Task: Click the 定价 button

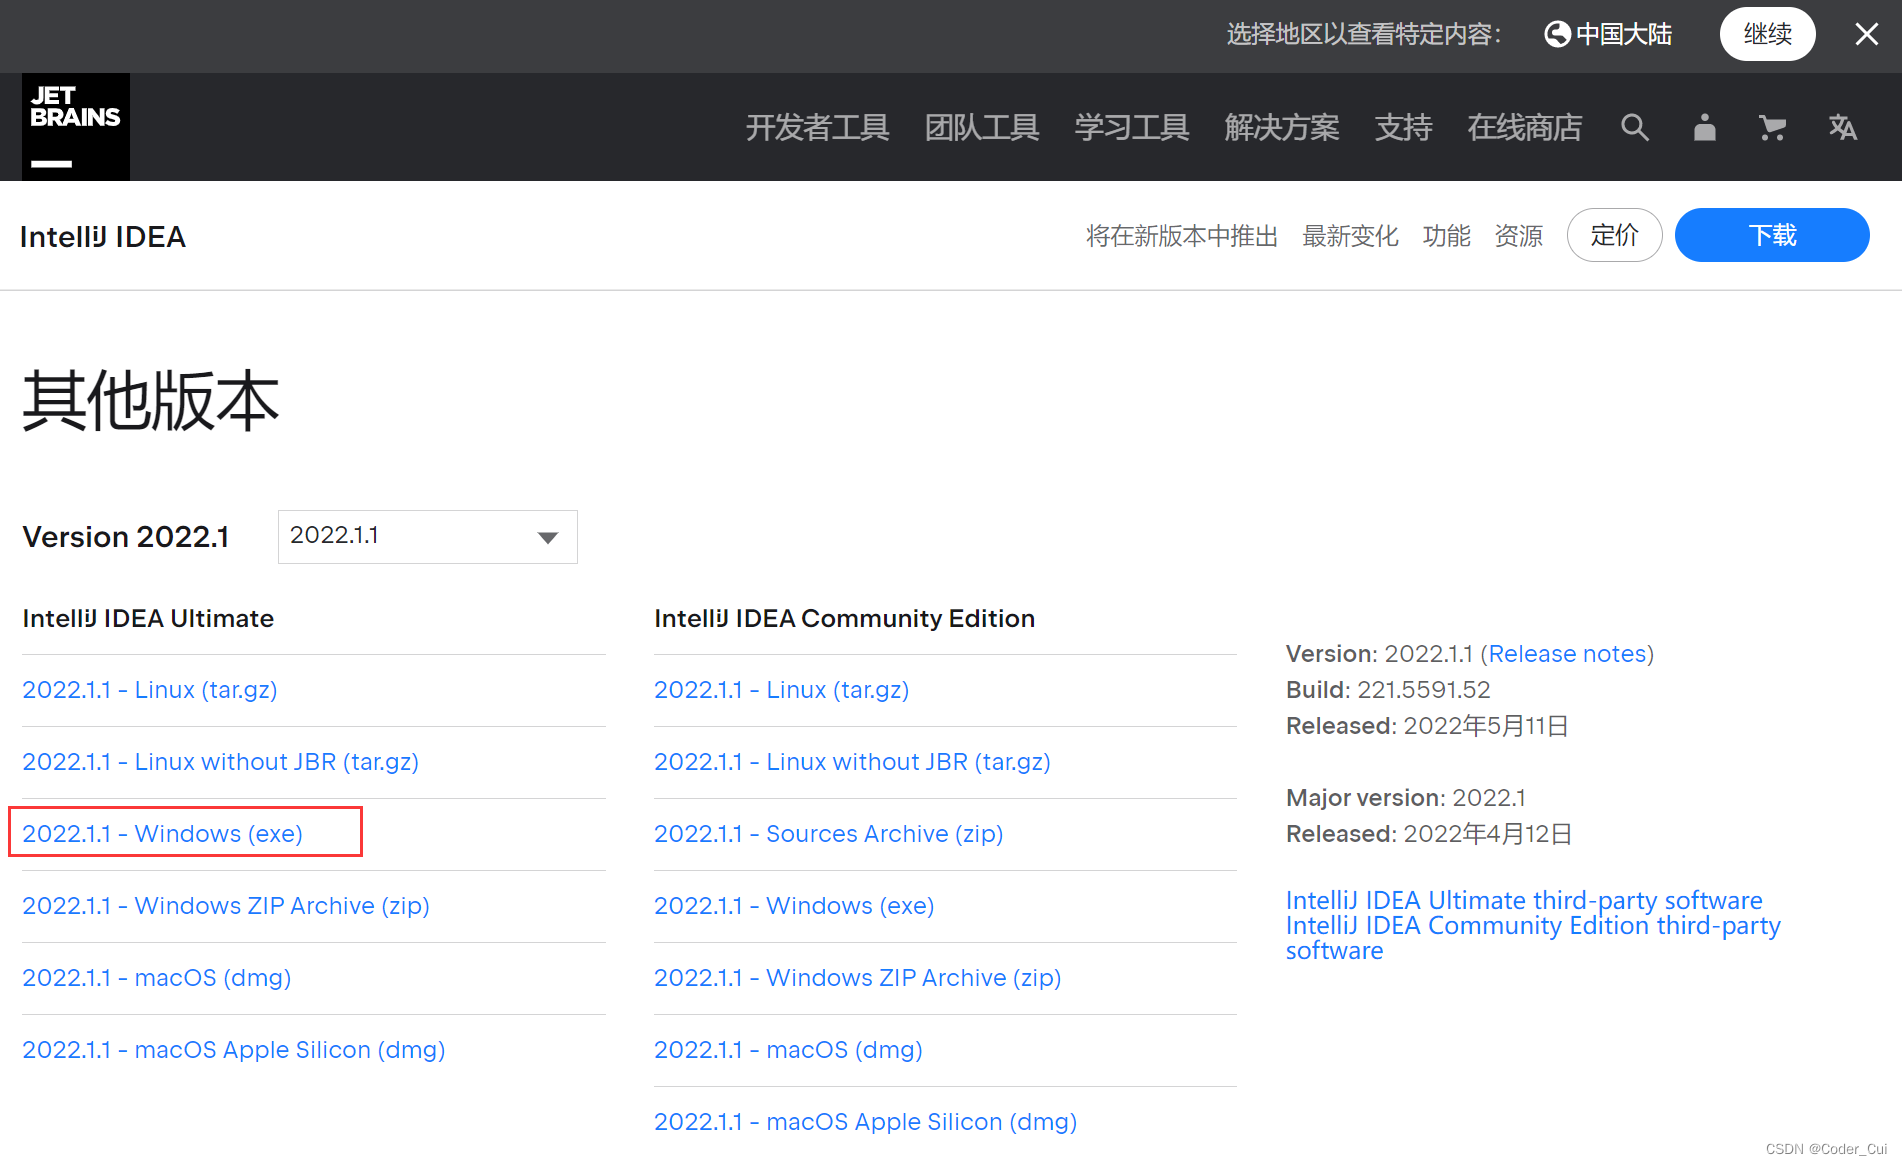Action: (x=1614, y=235)
